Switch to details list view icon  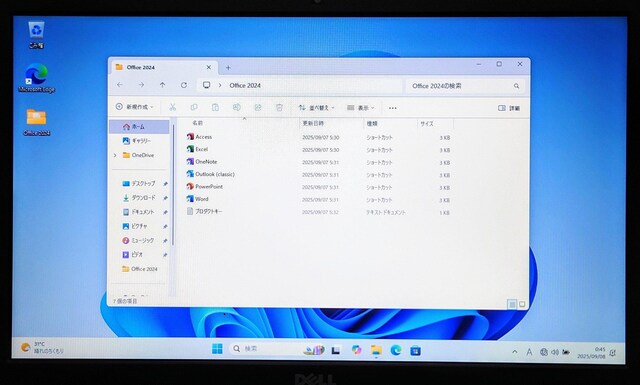tap(512, 304)
